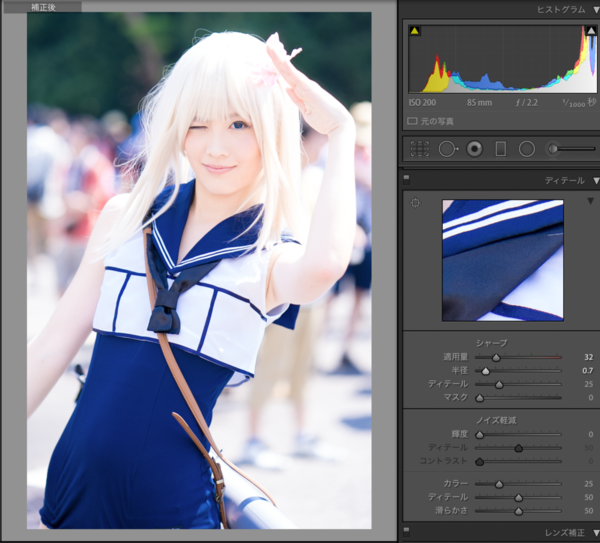Image resolution: width=600 pixels, height=543 pixels.
Task: Select the adjustment brush tool
Action: [x=570, y=149]
